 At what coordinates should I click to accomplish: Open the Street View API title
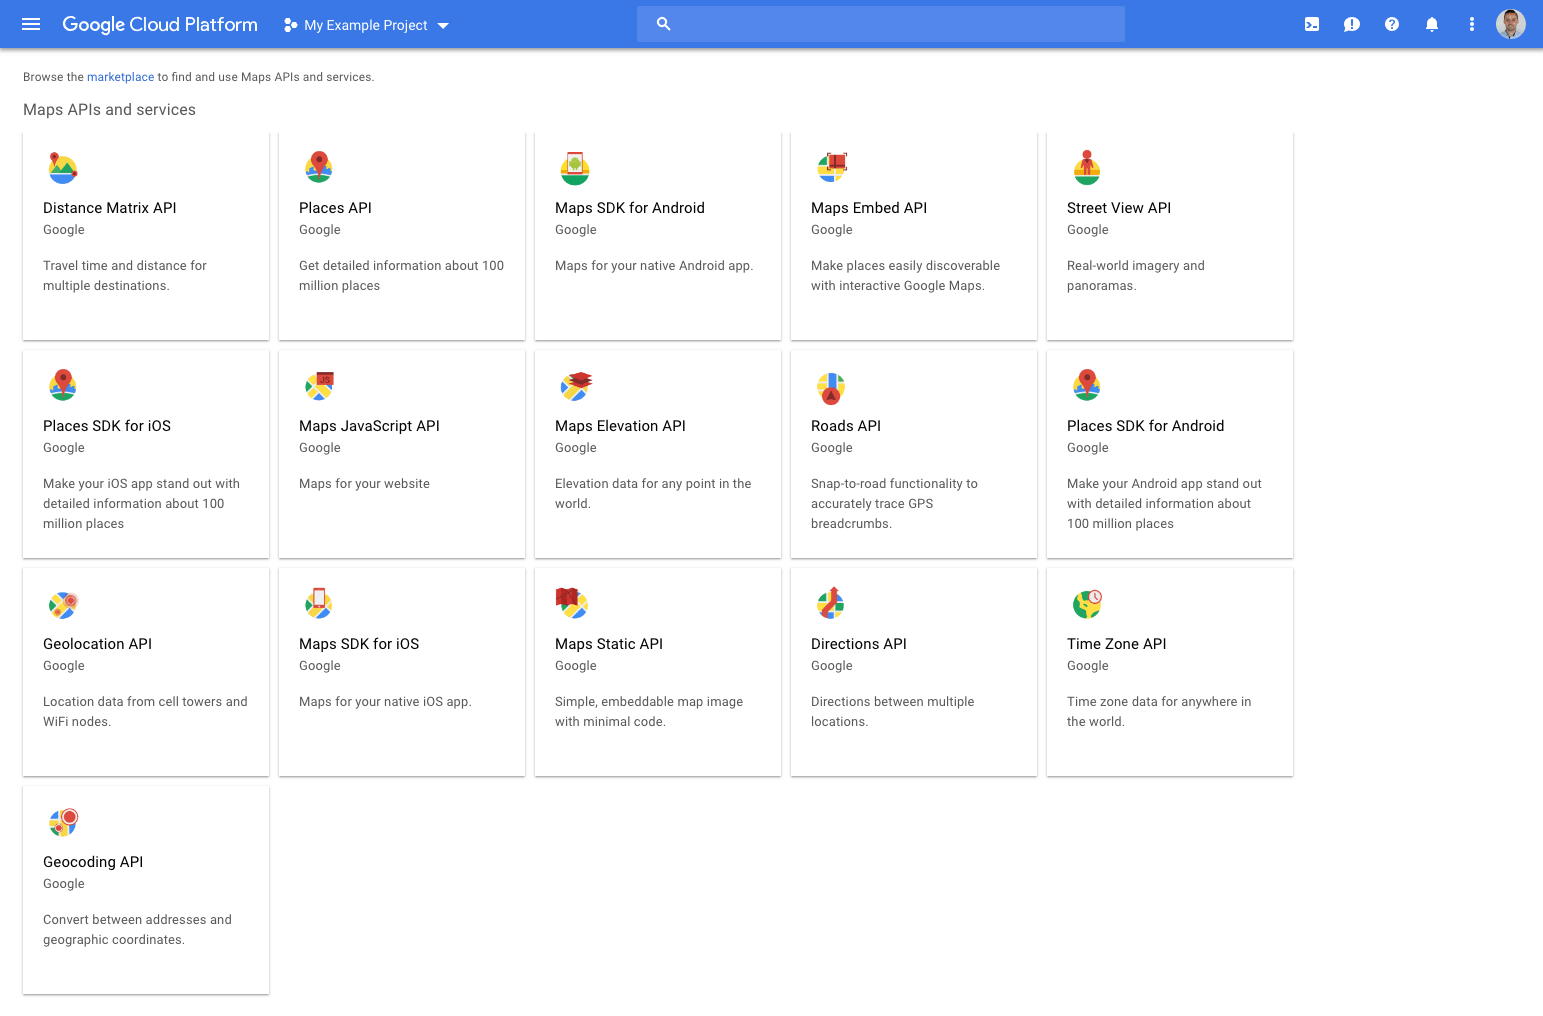[x=1119, y=208]
